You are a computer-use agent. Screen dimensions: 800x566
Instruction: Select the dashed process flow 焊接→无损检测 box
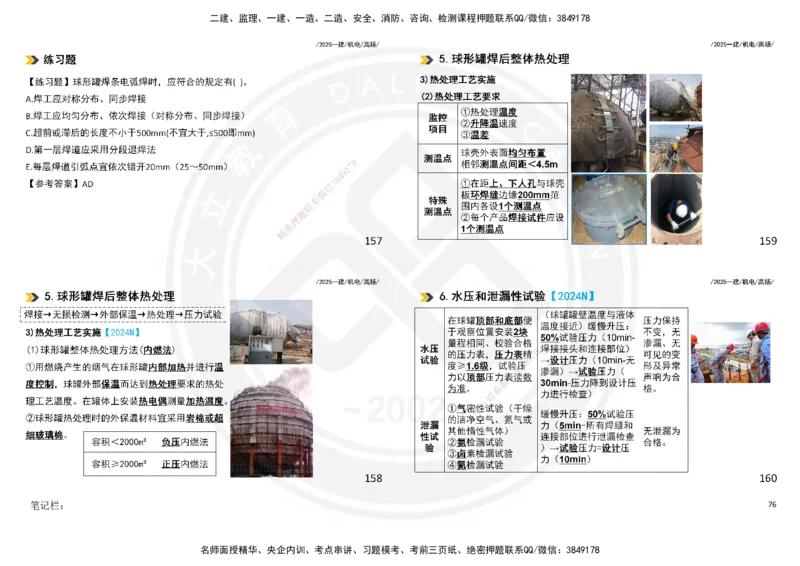(x=123, y=315)
